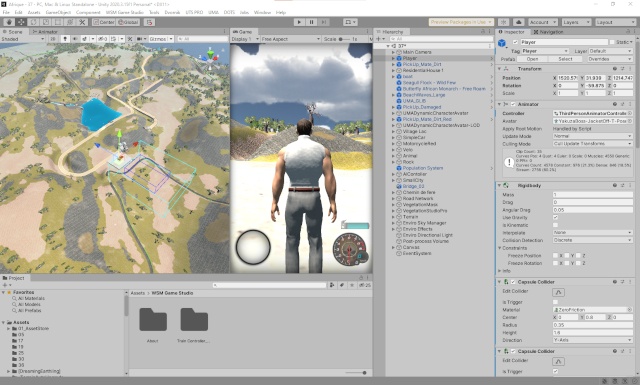Image resolution: width=640 pixels, height=385 pixels.
Task: Open the Free Aspect dropdown in Game view
Action: [x=290, y=39]
